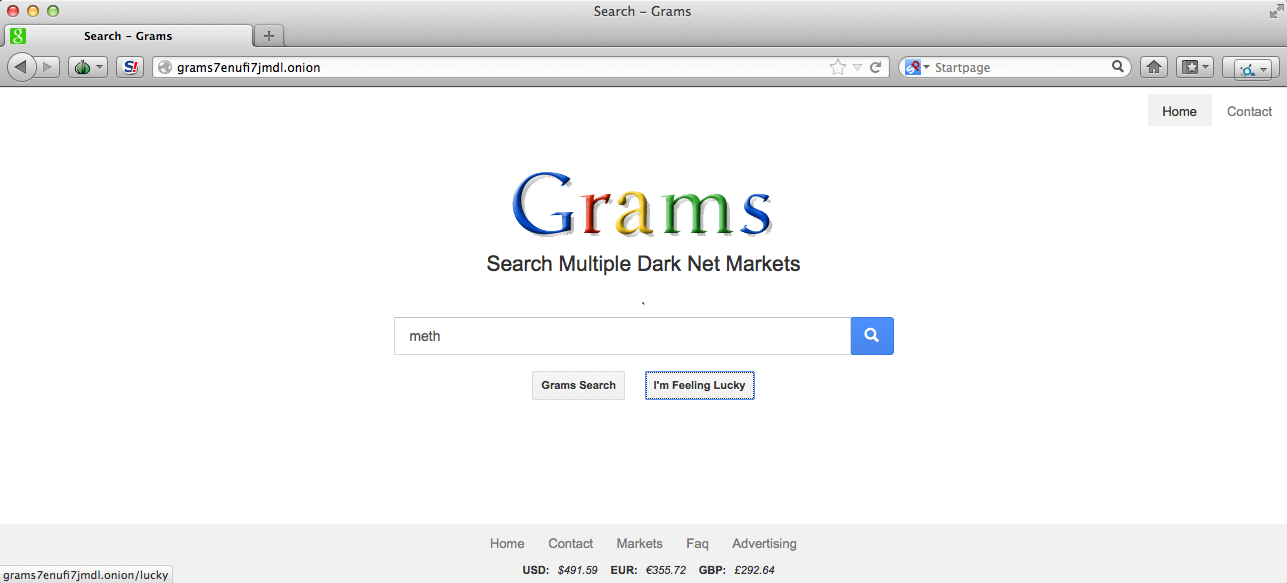Image resolution: width=1287 pixels, height=583 pixels.
Task: Open the Tor onion button menu
Action: (x=87, y=67)
